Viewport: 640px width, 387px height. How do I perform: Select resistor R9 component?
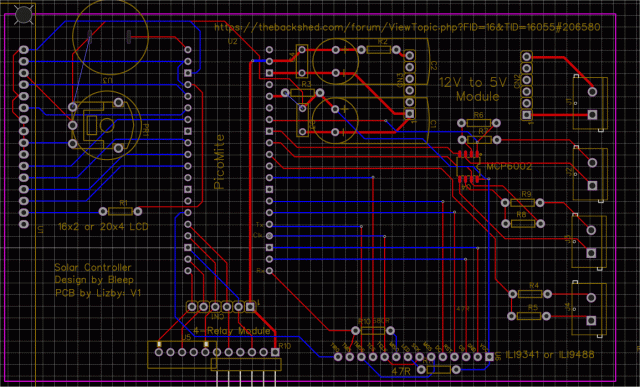point(522,202)
